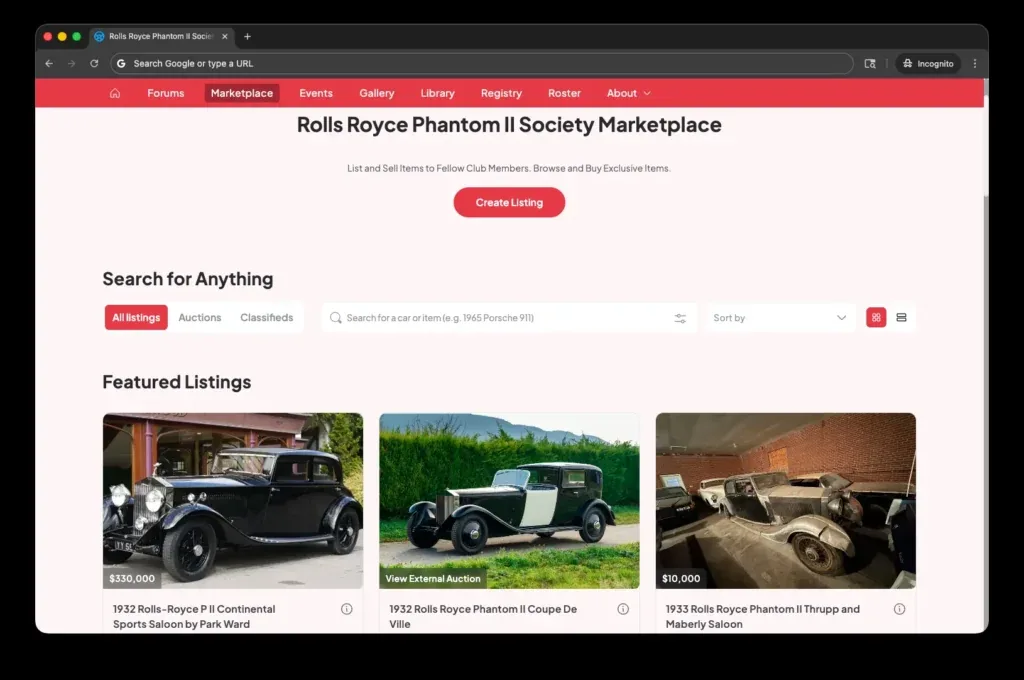Click the $10,000 price tag

click(x=681, y=579)
